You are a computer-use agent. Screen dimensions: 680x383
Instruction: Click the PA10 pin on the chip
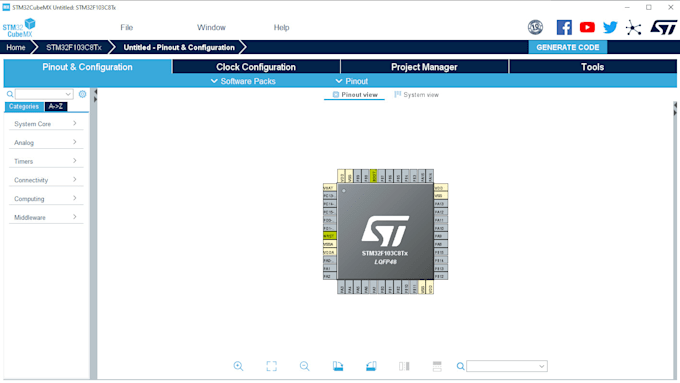(x=441, y=228)
